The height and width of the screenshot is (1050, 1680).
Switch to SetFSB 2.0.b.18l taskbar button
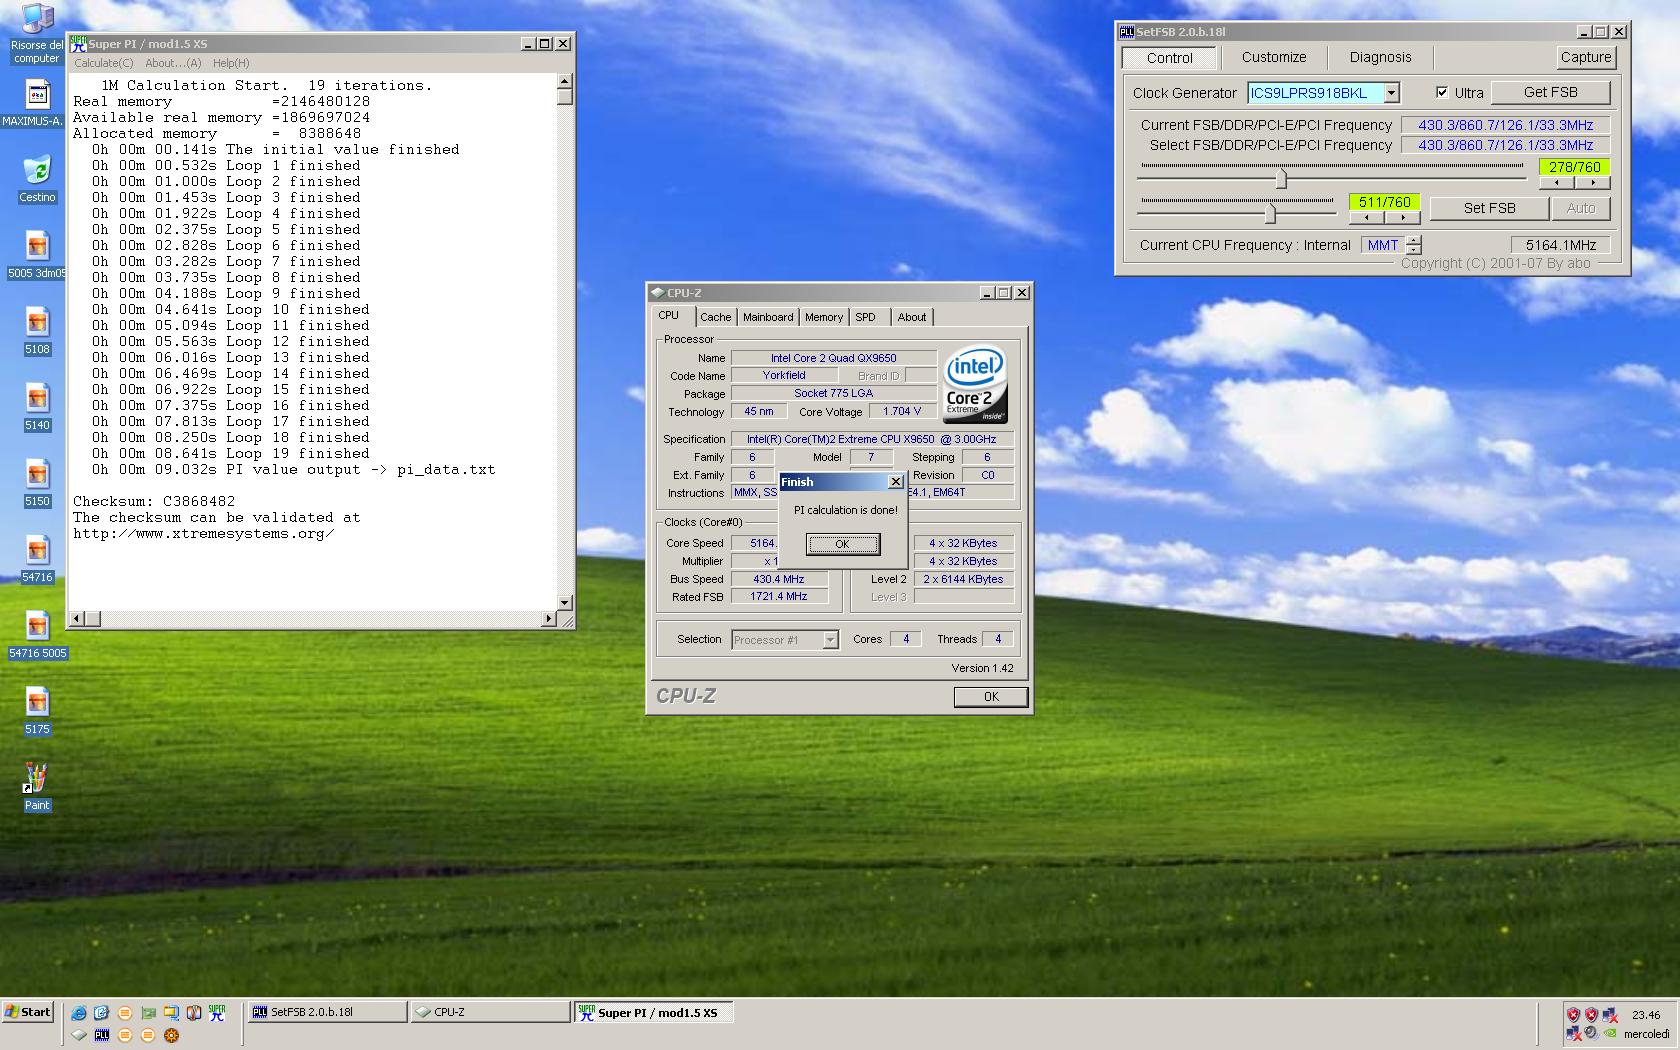tap(326, 1012)
